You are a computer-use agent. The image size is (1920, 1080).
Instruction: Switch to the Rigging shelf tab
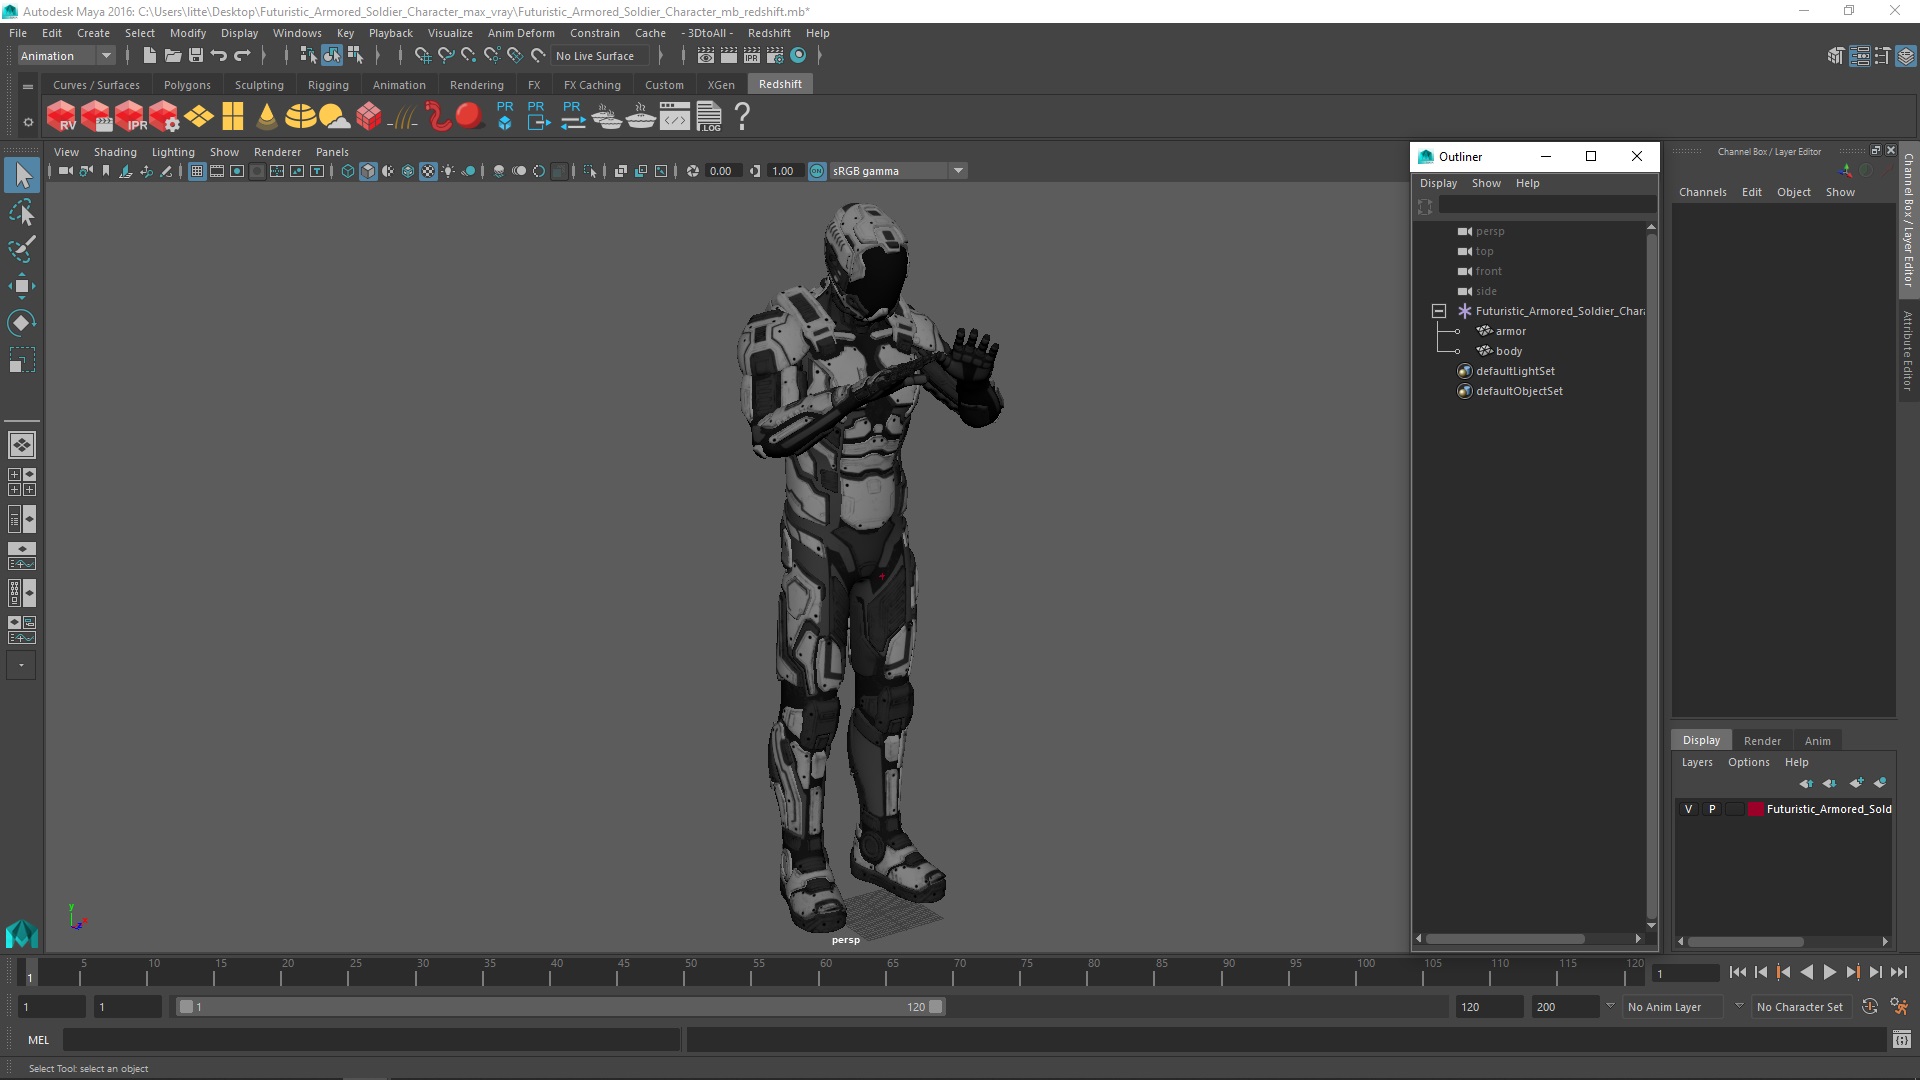tap(328, 85)
